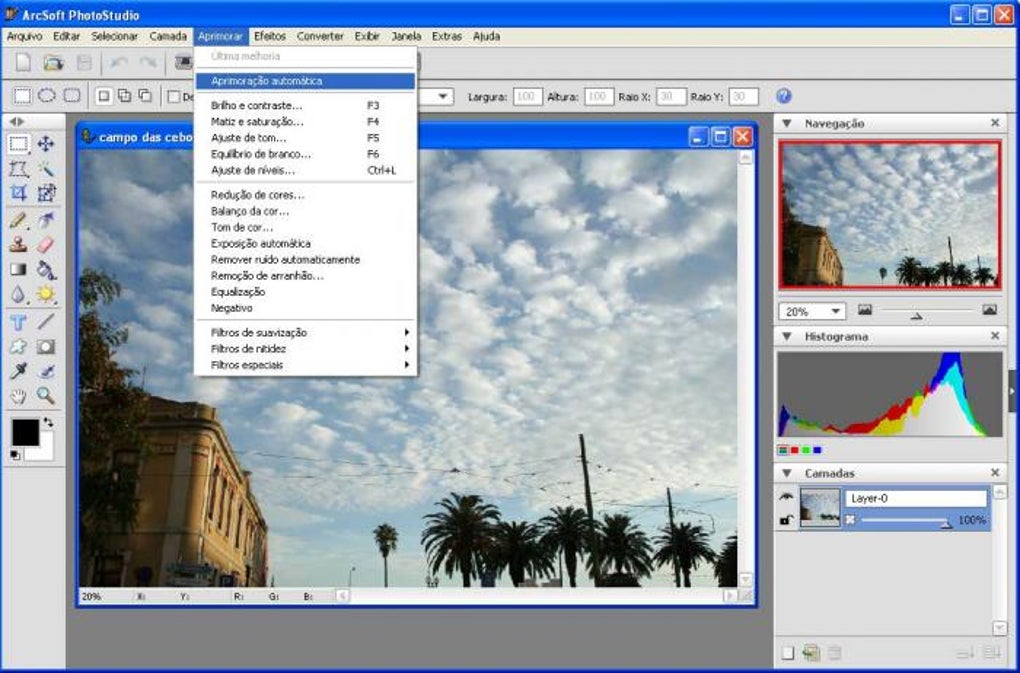Select the Eraser tool
Screen dimensions: 1020x673
pos(46,245)
